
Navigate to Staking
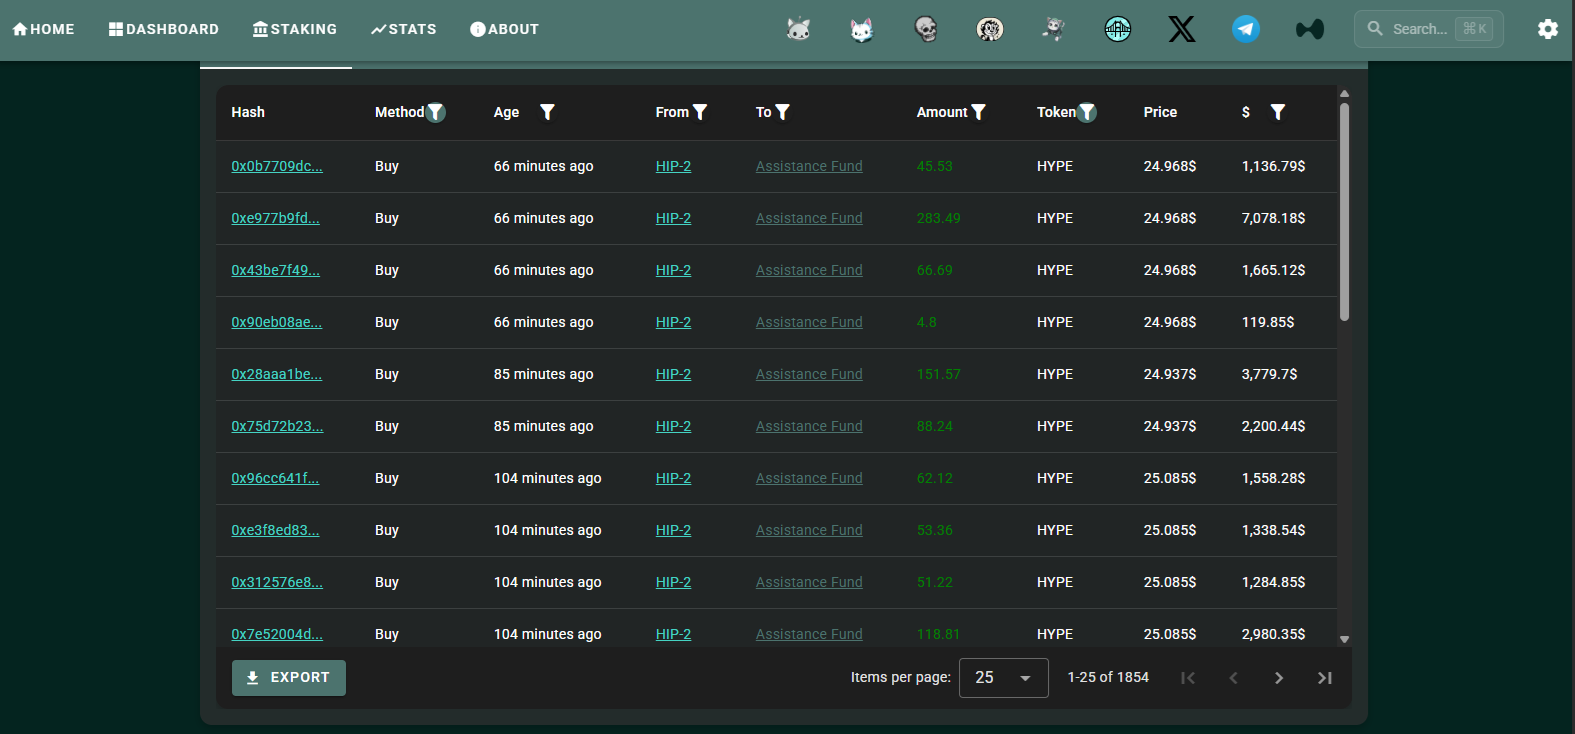tap(295, 29)
